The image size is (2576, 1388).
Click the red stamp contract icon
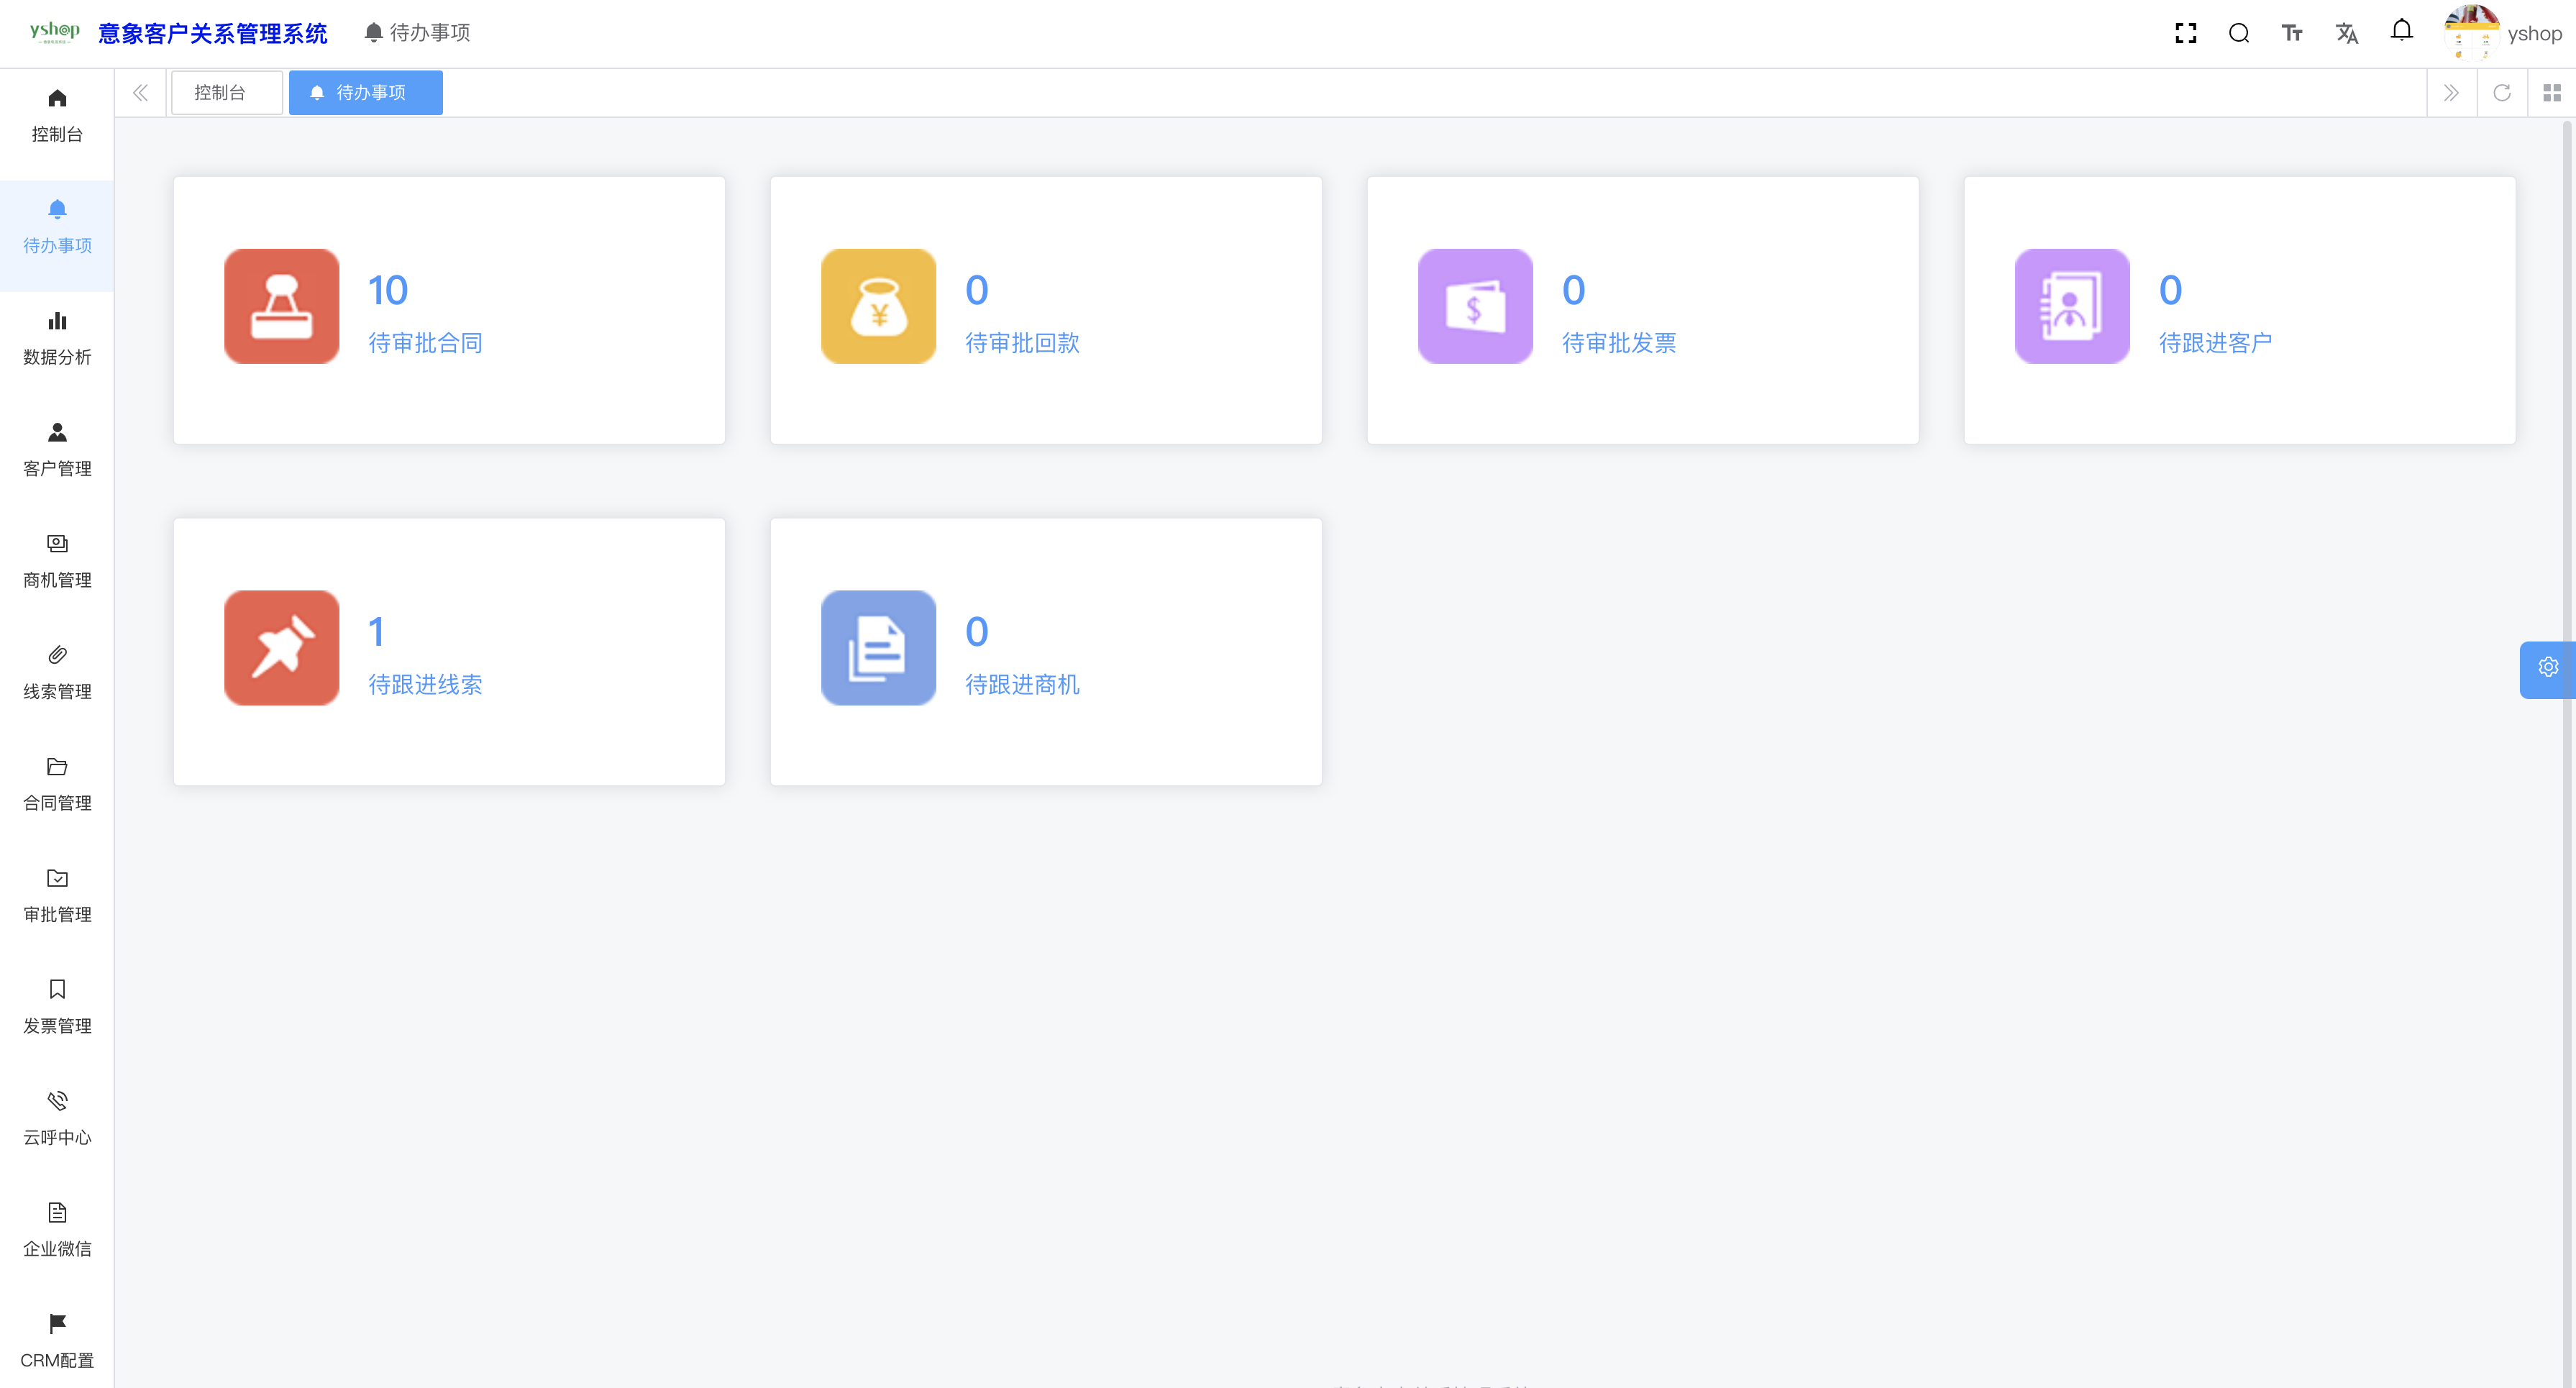pyautogui.click(x=281, y=306)
